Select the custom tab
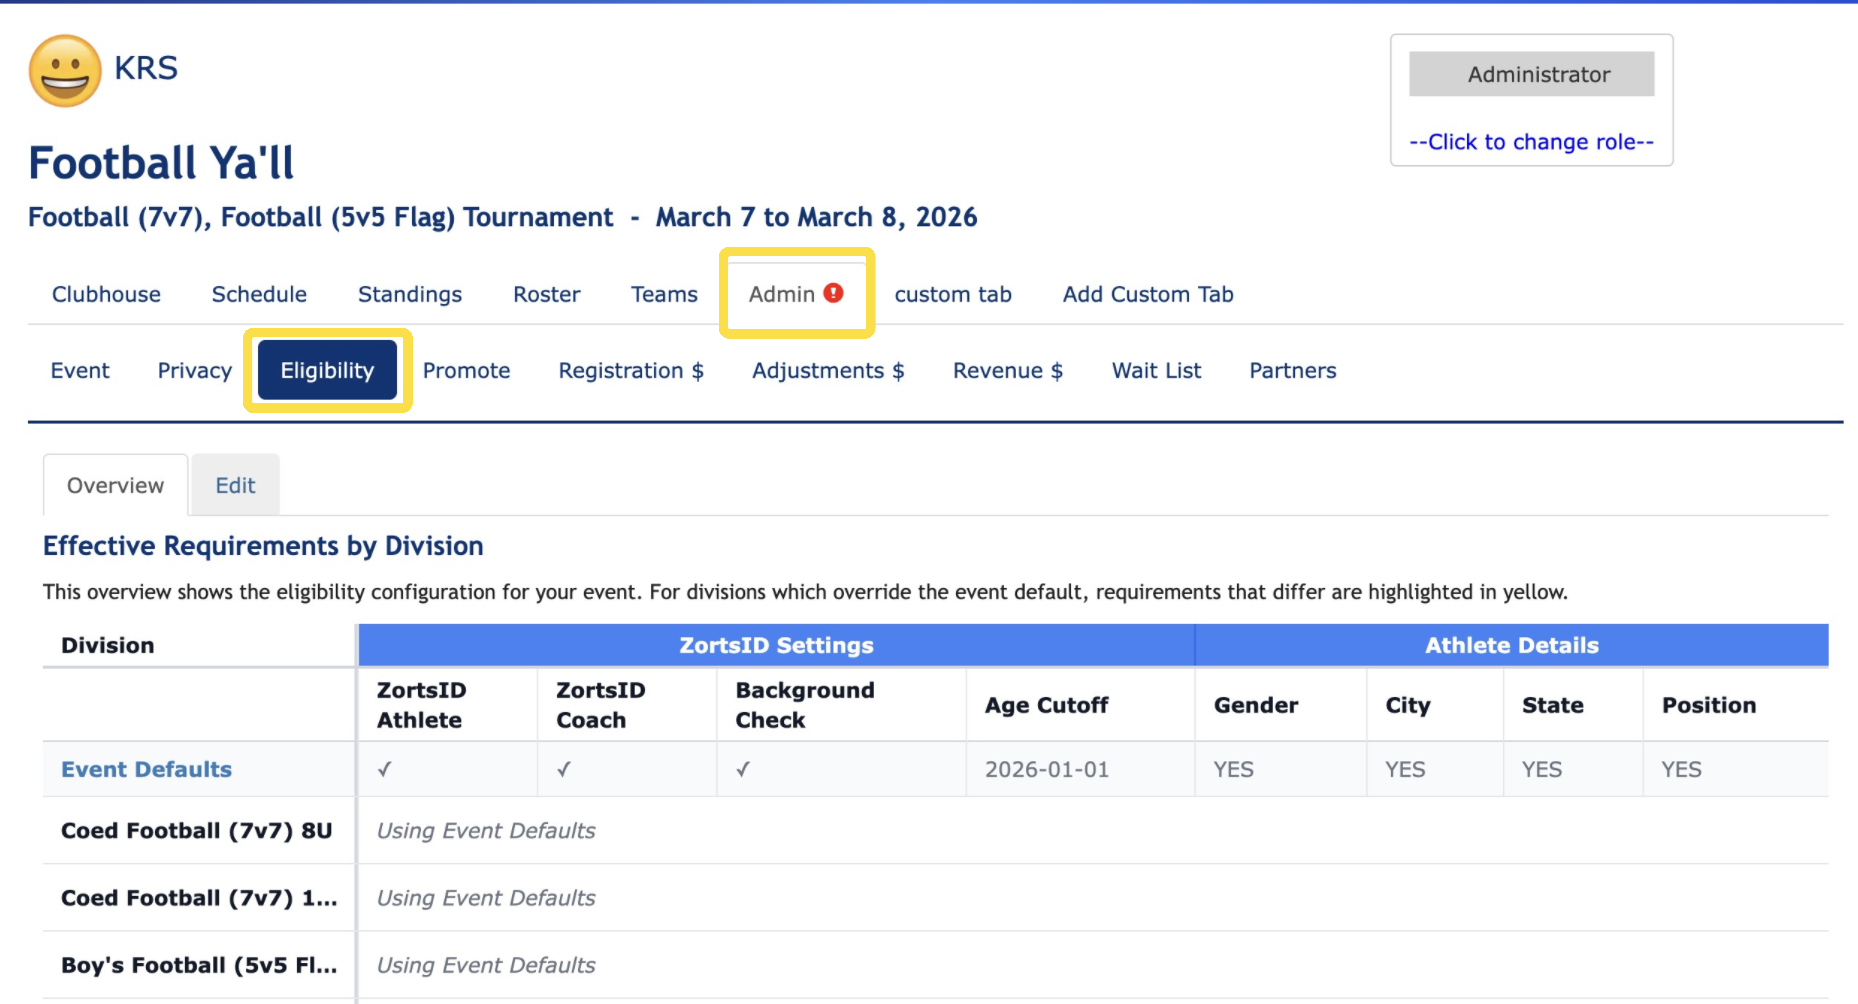Image resolution: width=1858 pixels, height=1004 pixels. point(952,295)
